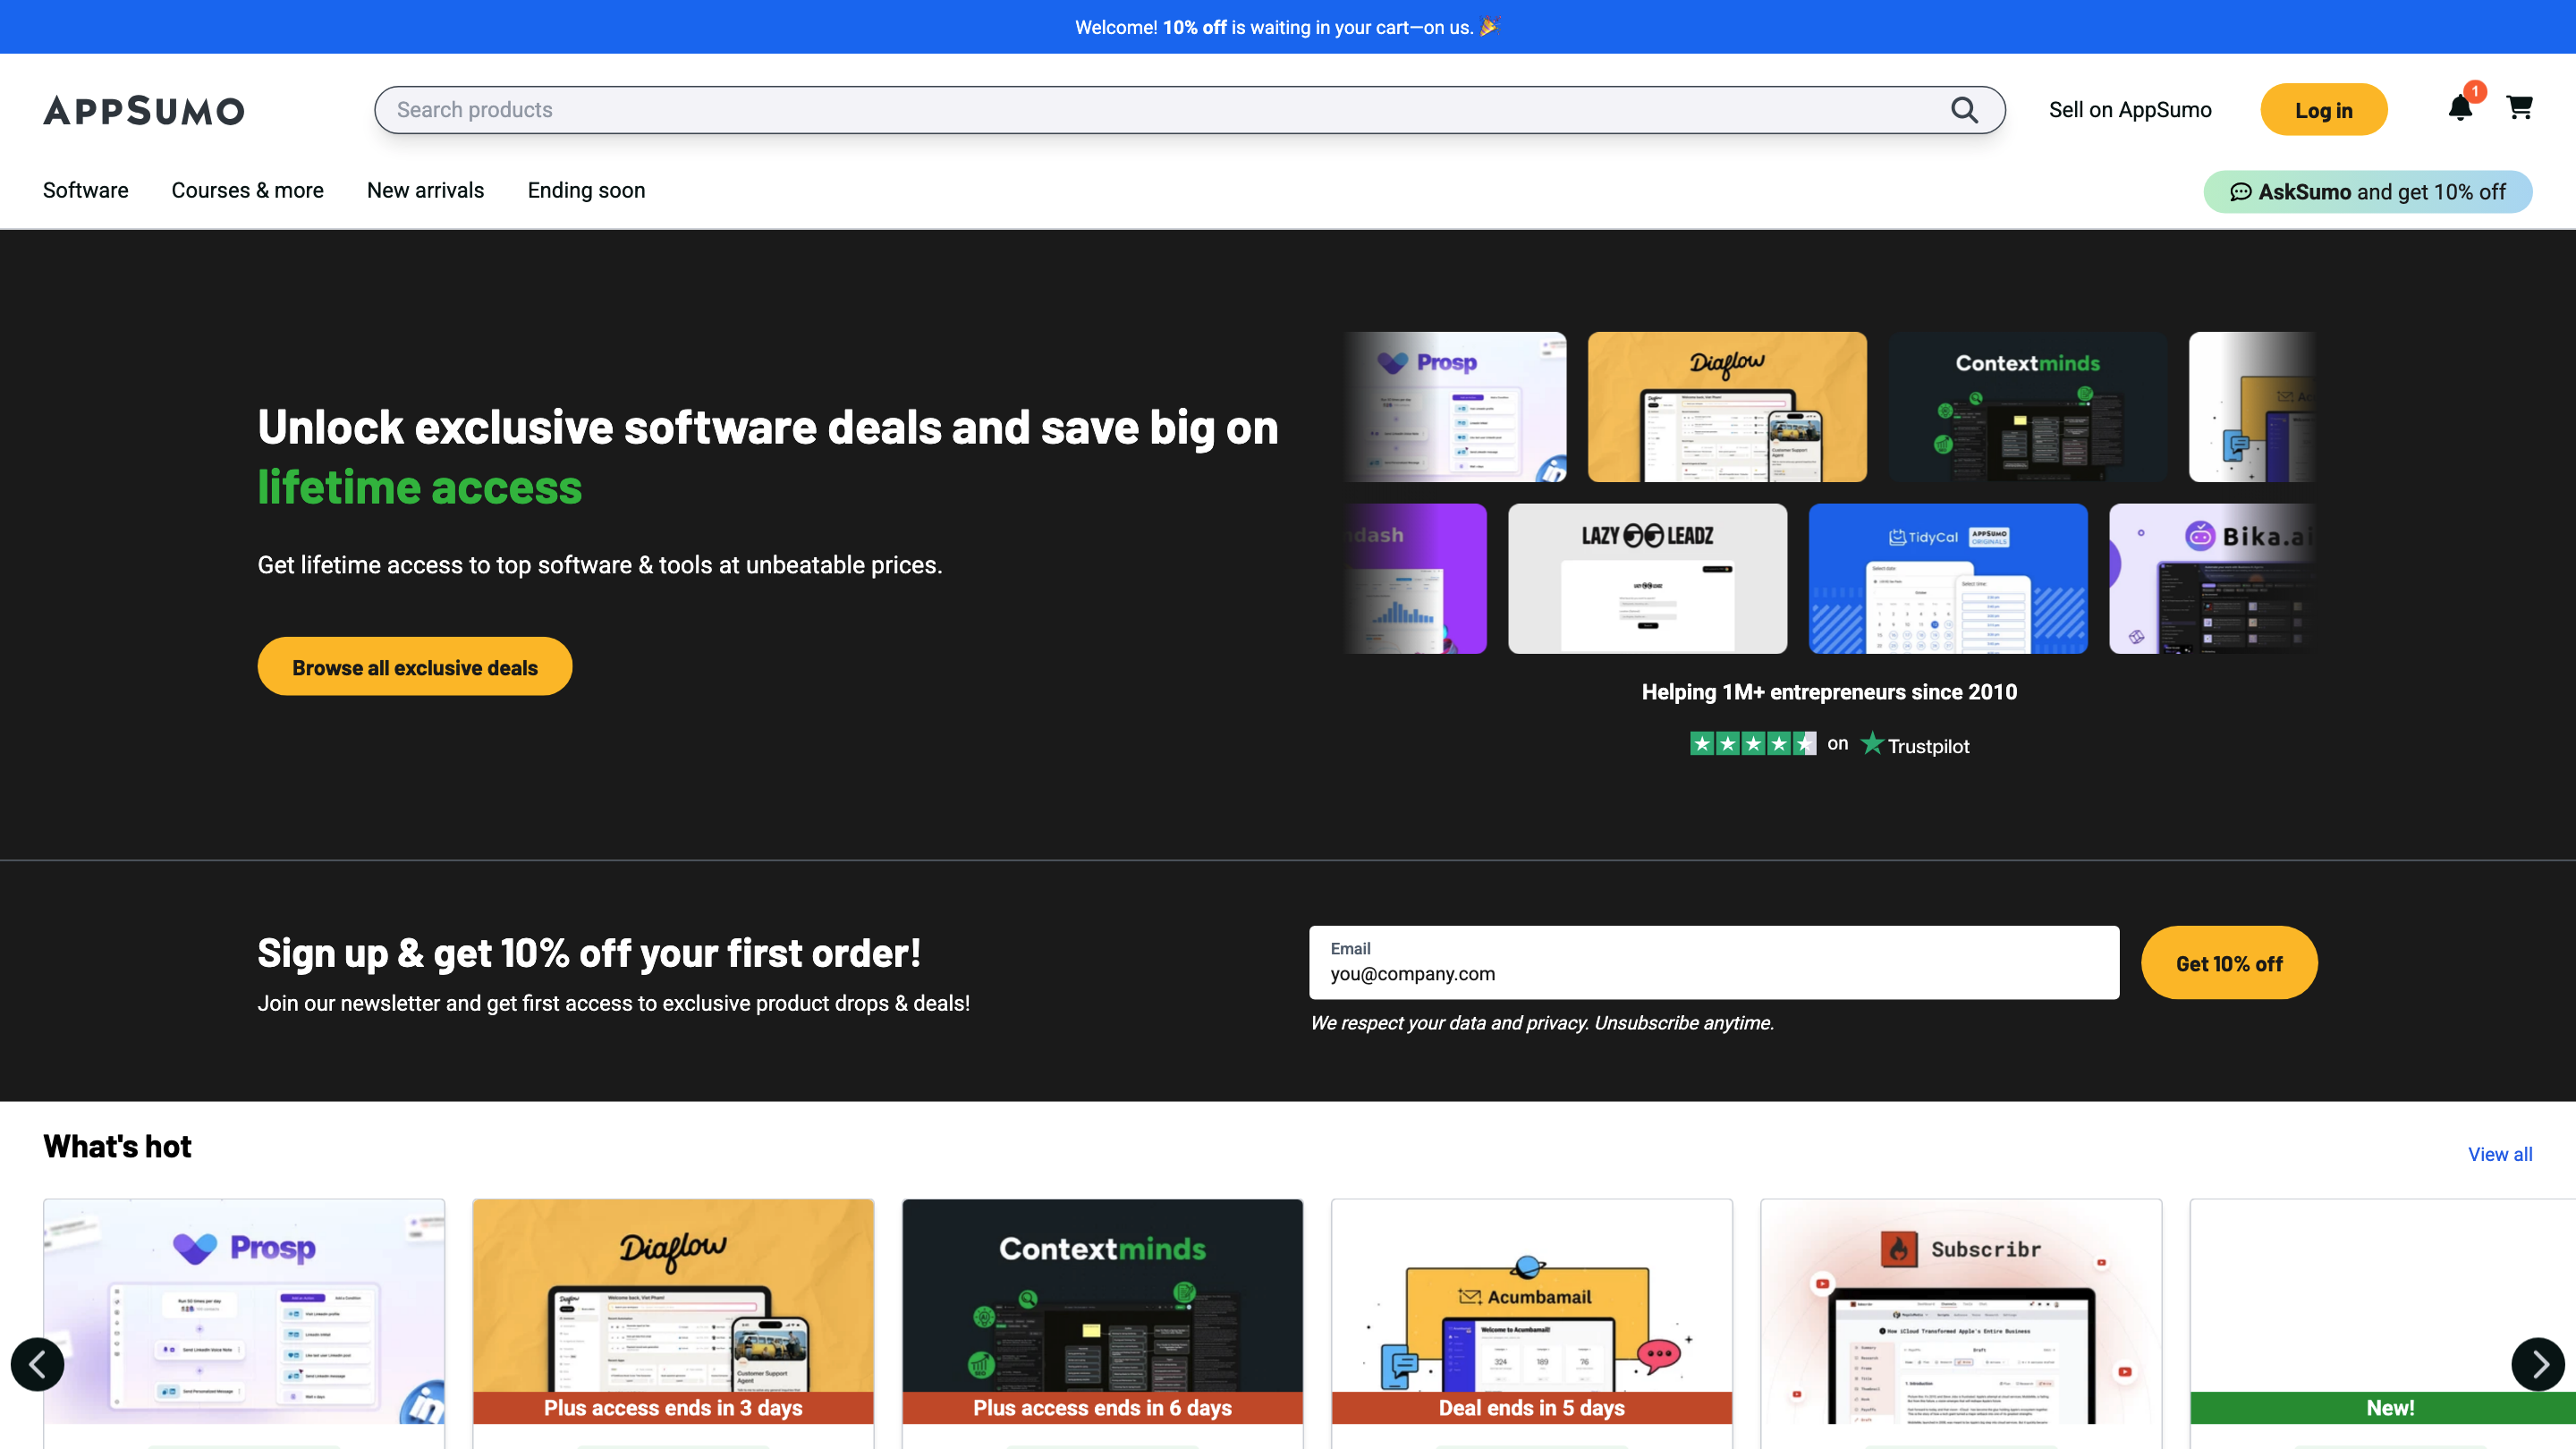
Task: Click the AppSumo logo
Action: click(144, 110)
